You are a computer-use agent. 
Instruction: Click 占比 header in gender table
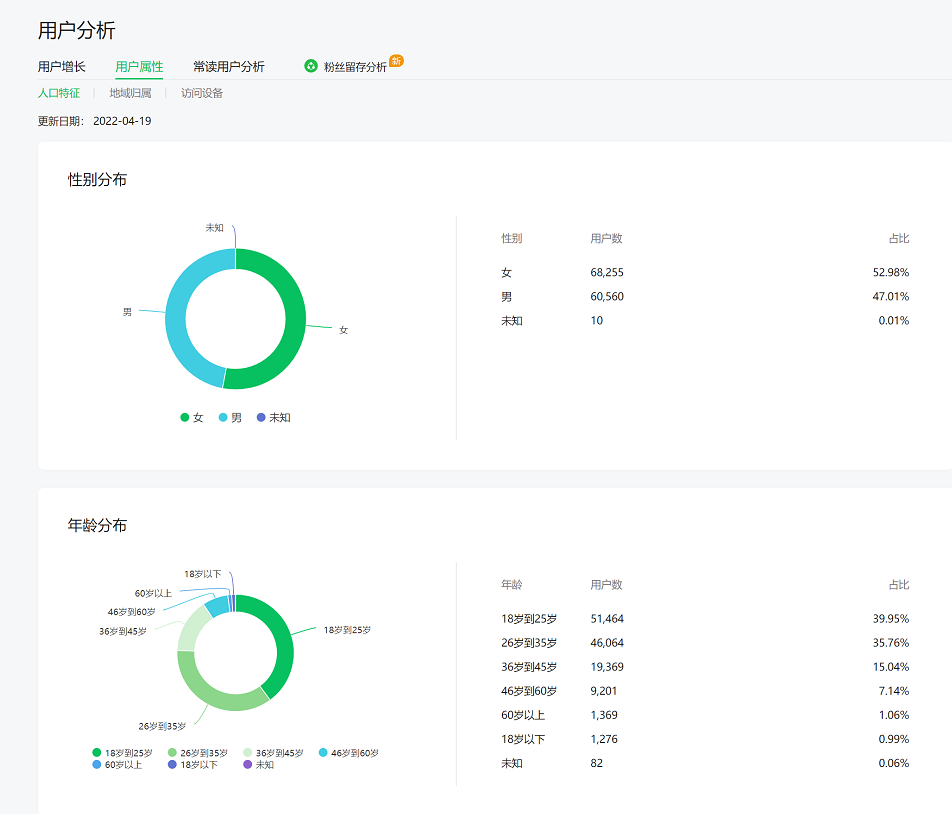coord(899,239)
